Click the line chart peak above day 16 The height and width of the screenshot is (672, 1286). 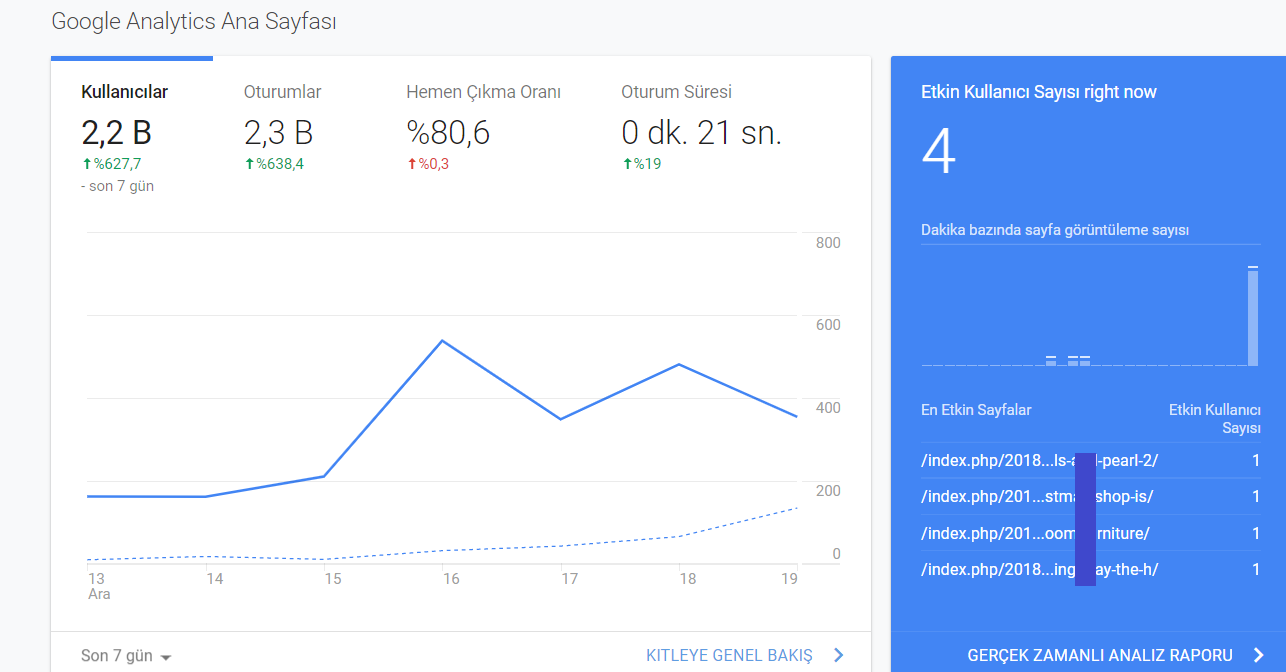click(442, 341)
